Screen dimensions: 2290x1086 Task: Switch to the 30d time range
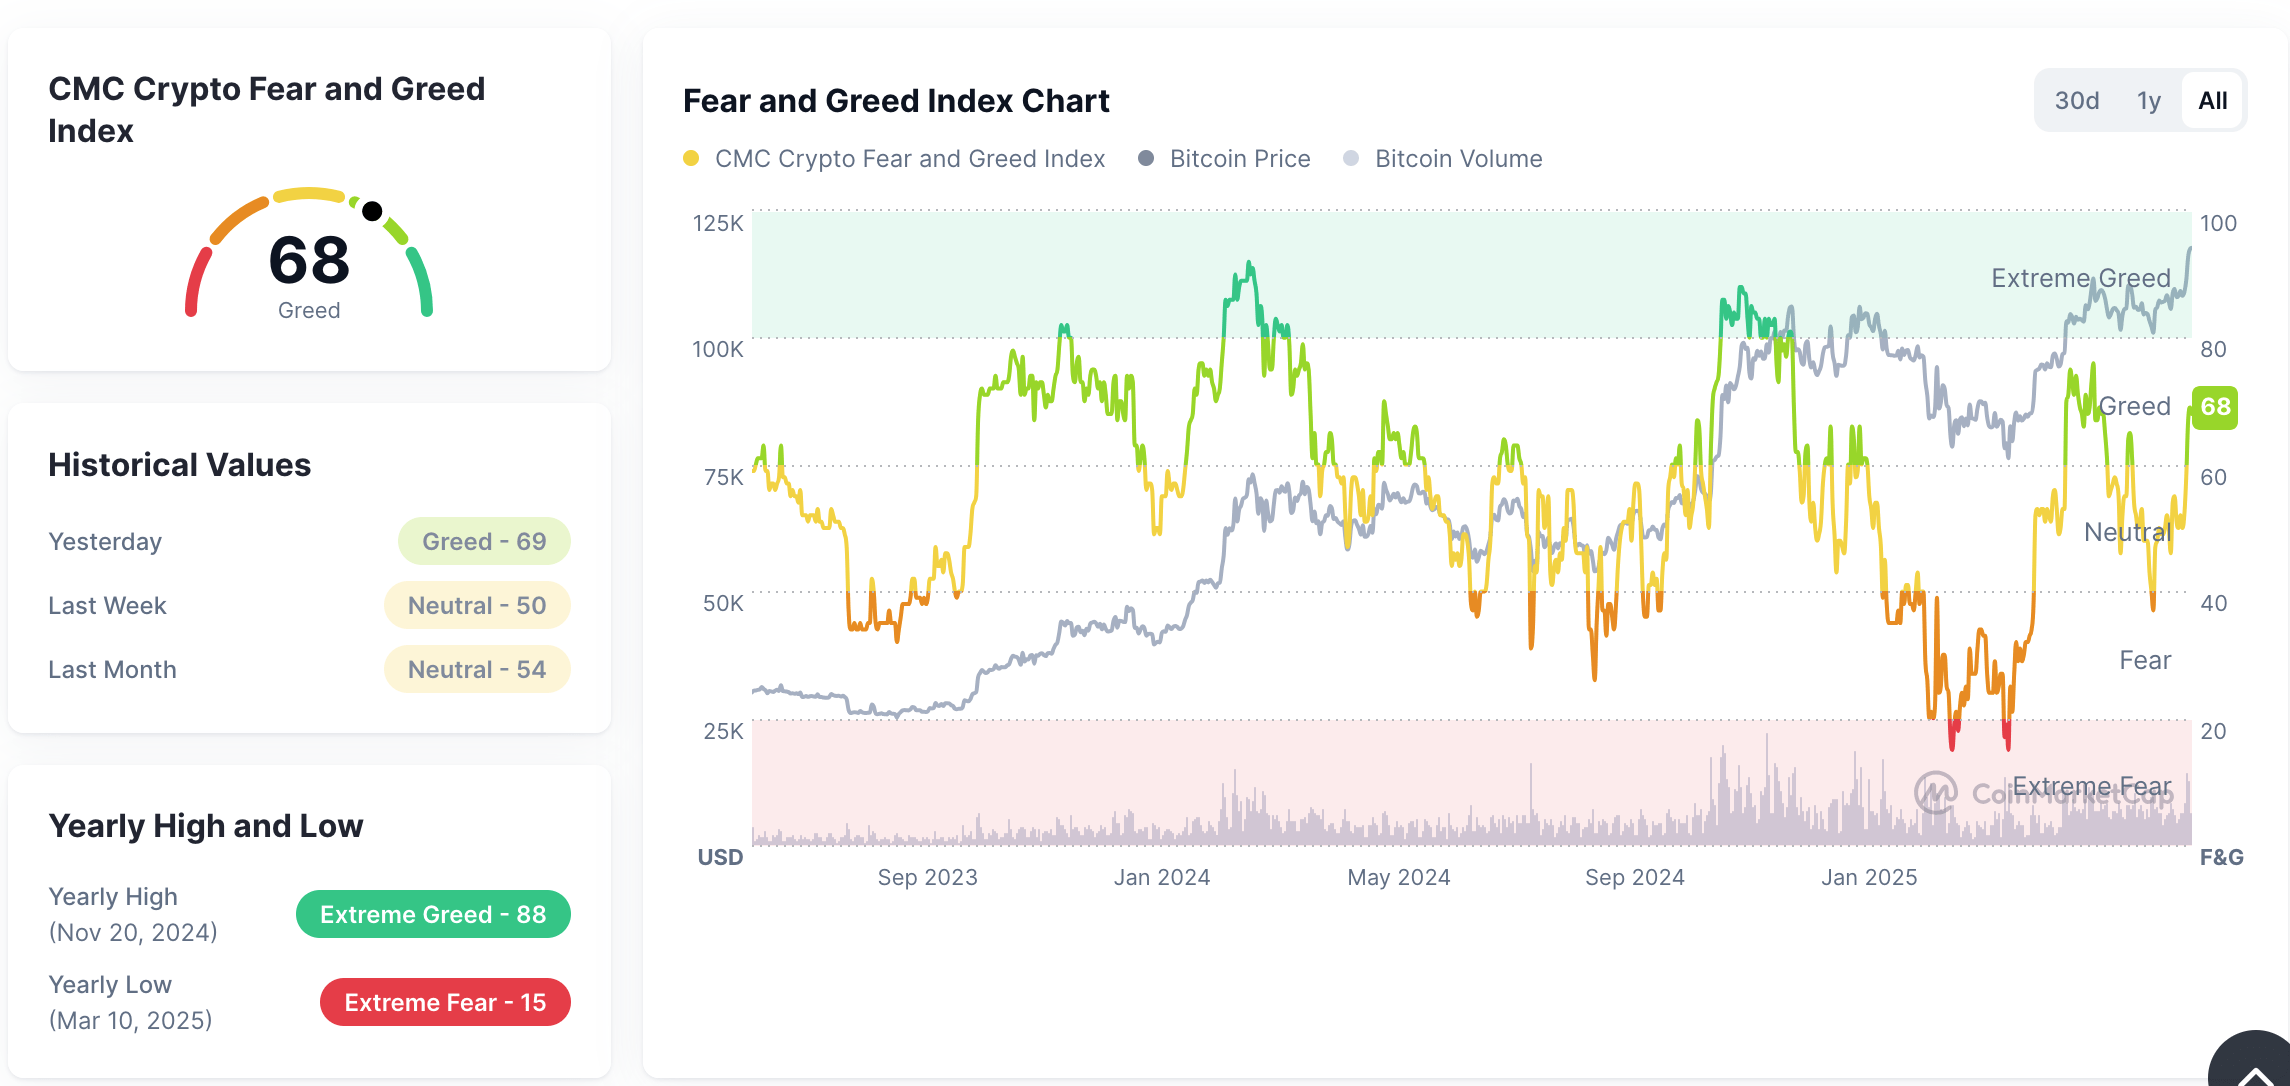pos(2077,100)
